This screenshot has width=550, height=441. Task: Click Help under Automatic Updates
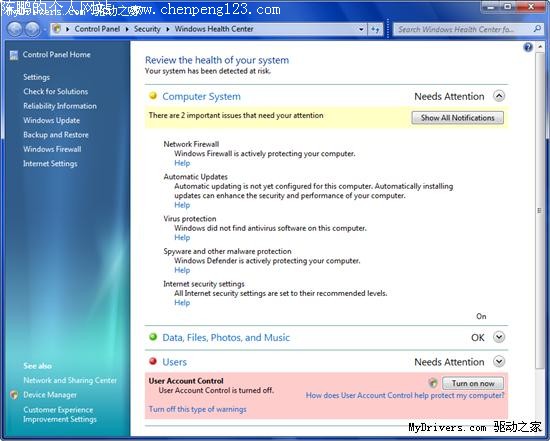pos(182,205)
